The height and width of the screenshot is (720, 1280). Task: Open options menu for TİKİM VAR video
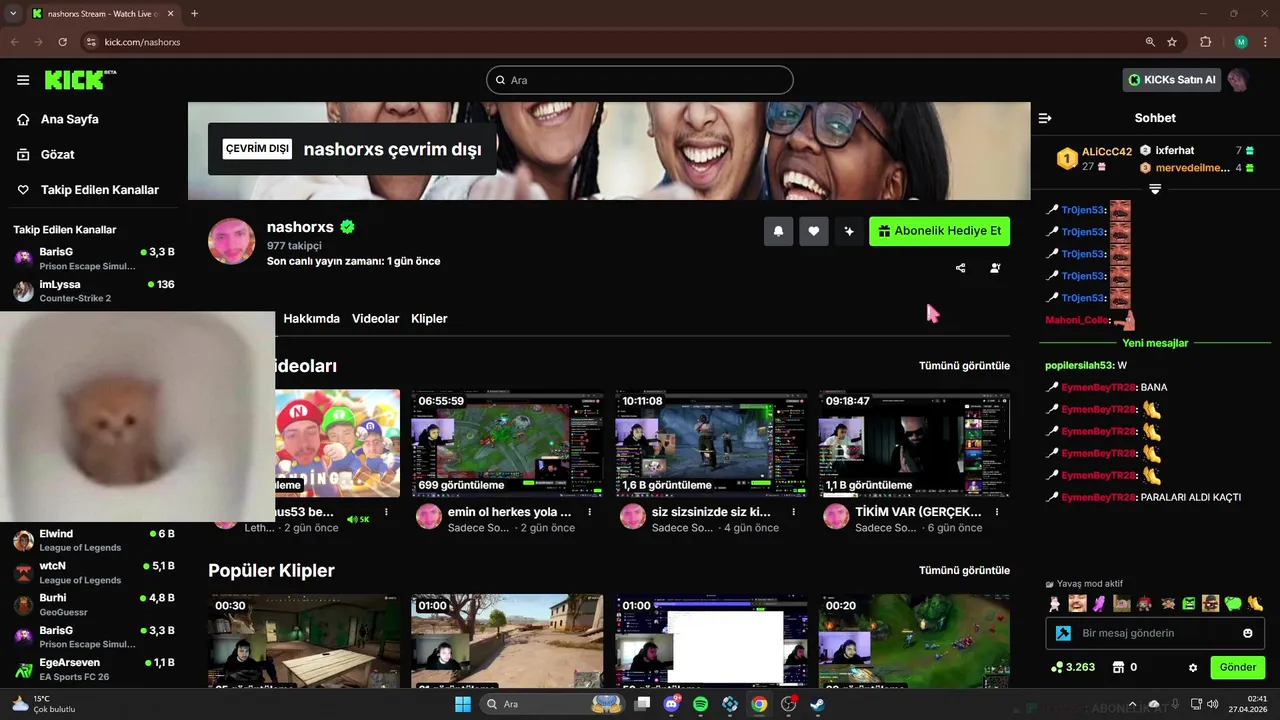coord(998,512)
